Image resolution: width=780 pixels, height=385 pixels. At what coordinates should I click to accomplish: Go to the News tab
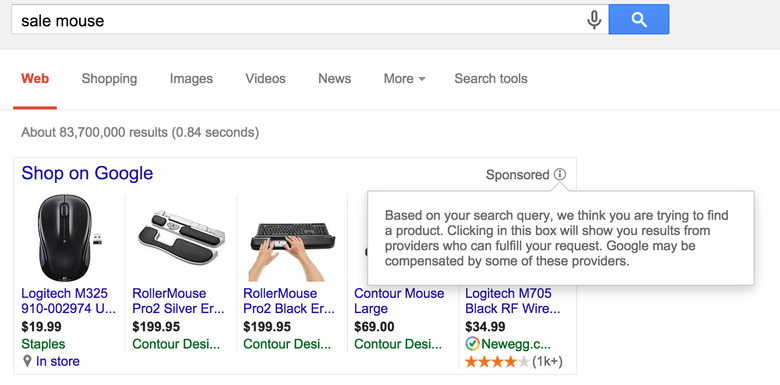pos(334,79)
